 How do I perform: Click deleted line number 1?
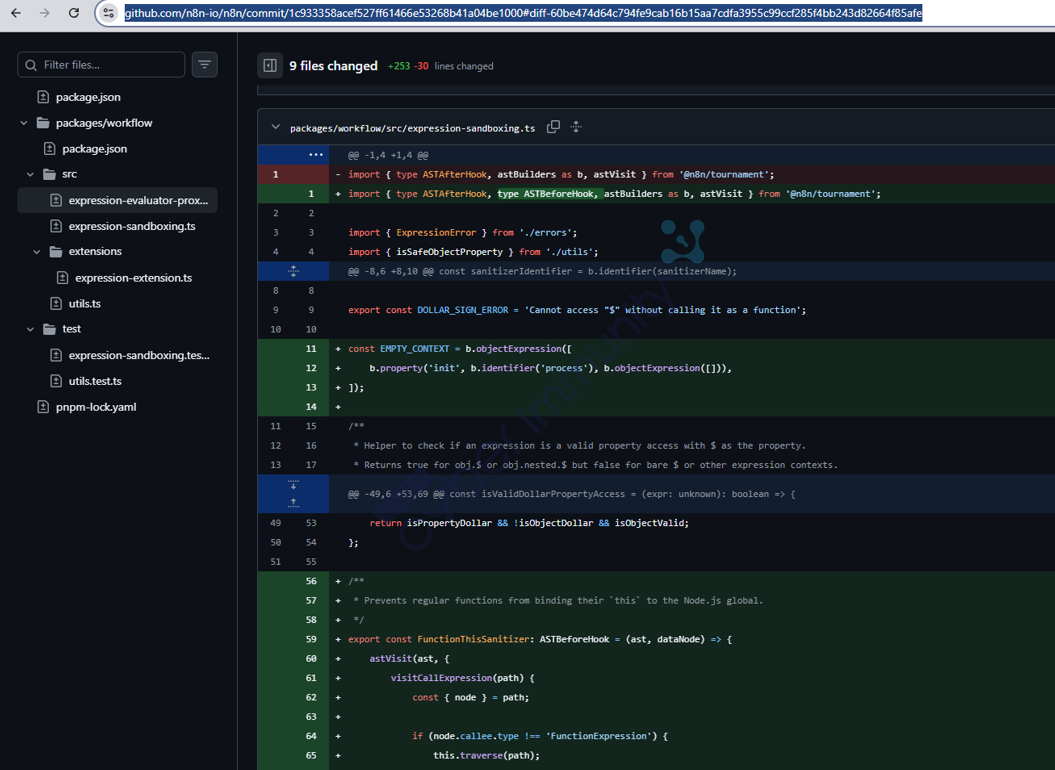[275, 174]
